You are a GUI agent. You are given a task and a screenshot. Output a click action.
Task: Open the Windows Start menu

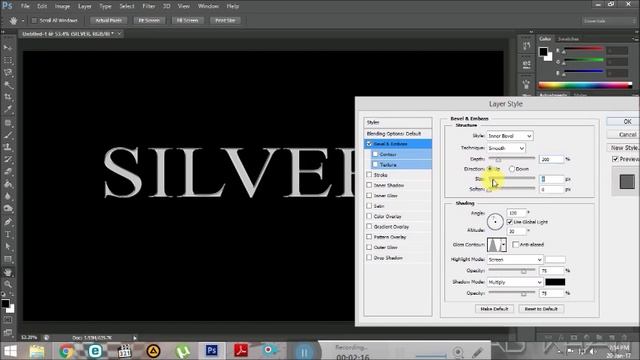10,351
